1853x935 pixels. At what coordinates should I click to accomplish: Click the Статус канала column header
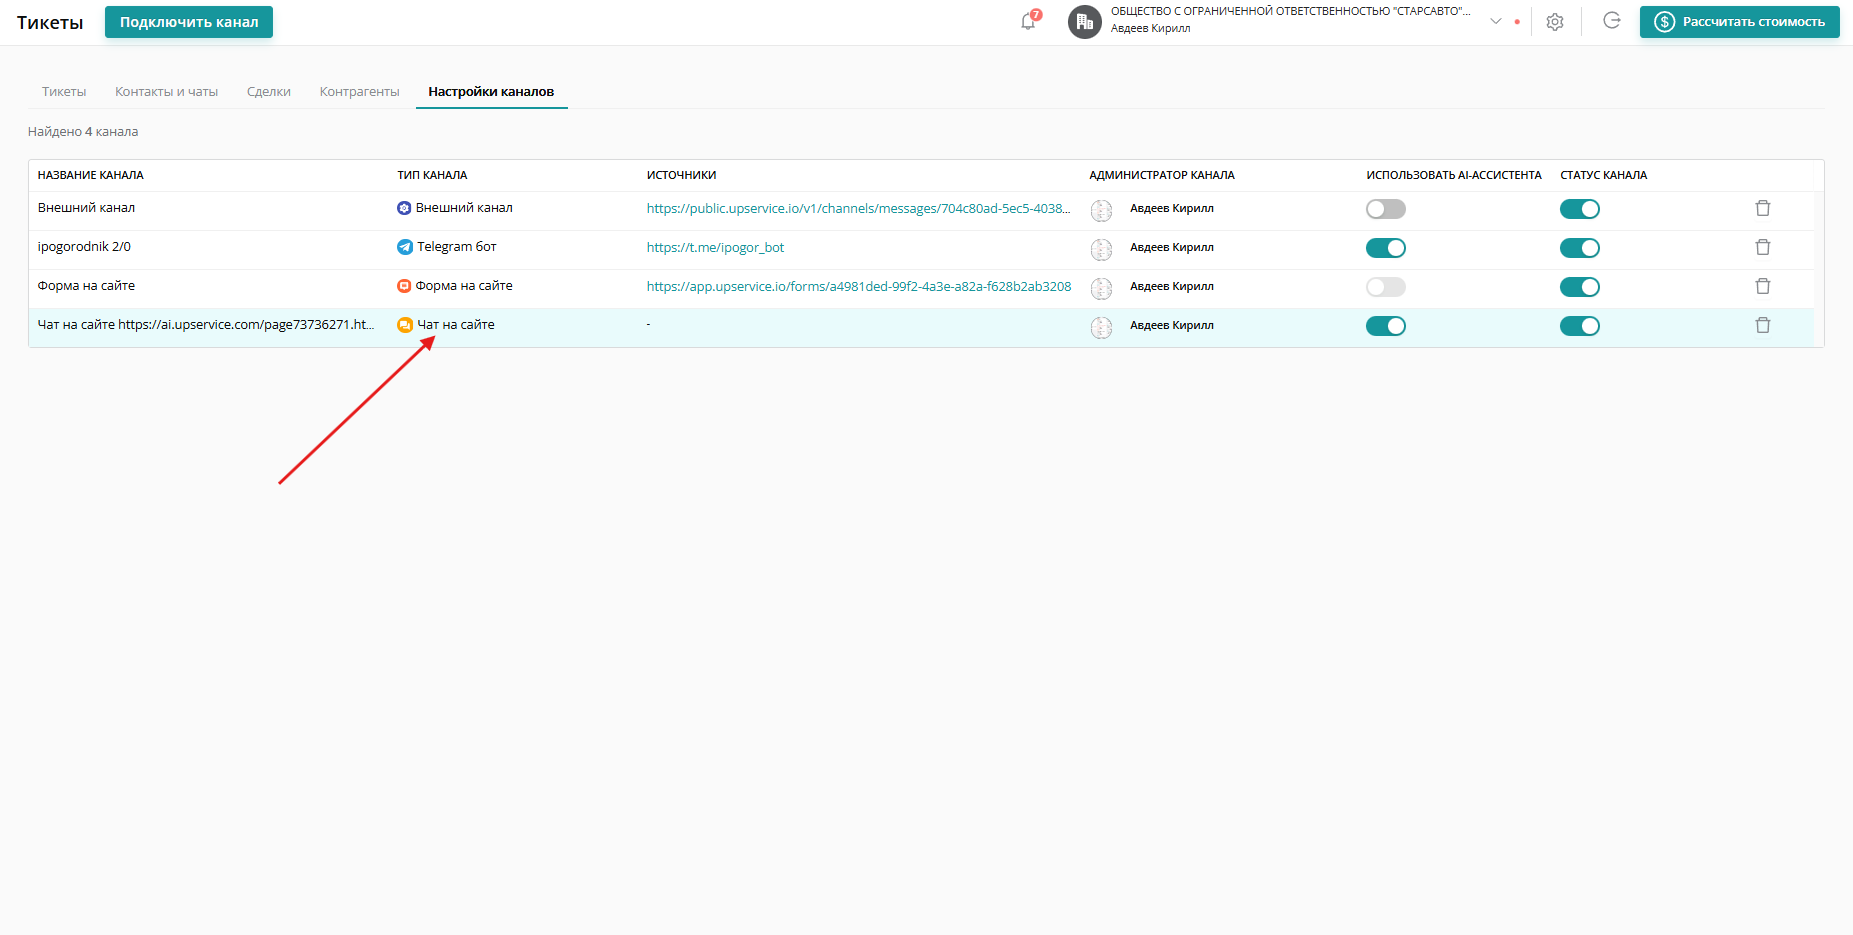(x=1604, y=175)
